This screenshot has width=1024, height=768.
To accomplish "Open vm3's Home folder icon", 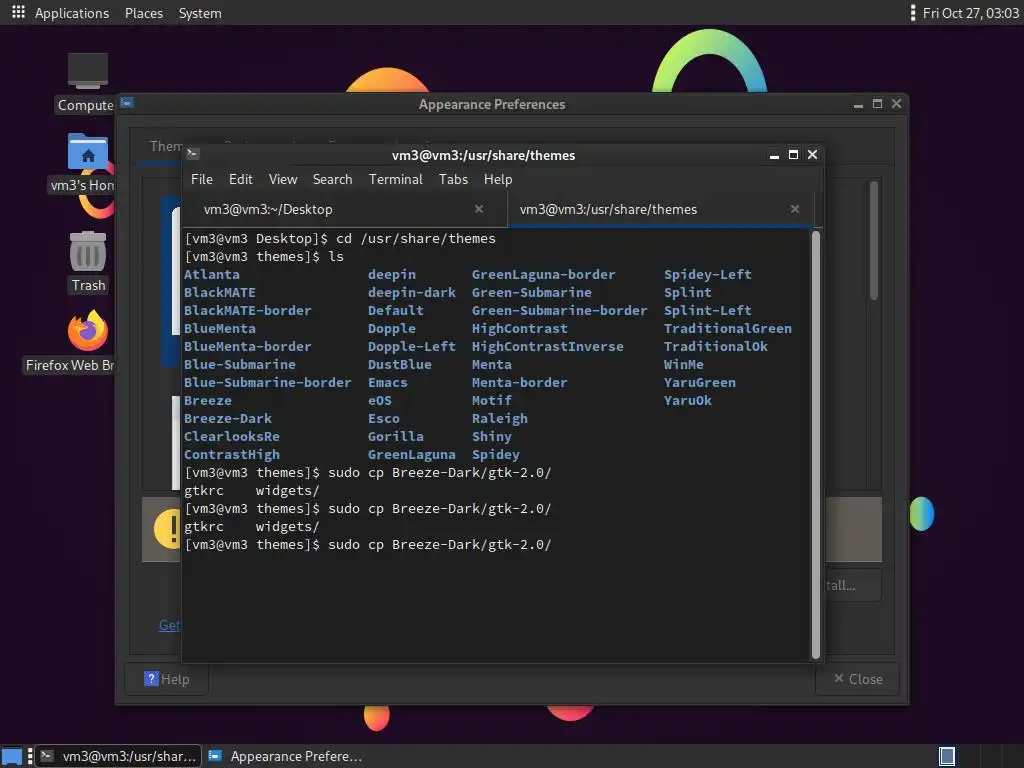I will 88,152.
